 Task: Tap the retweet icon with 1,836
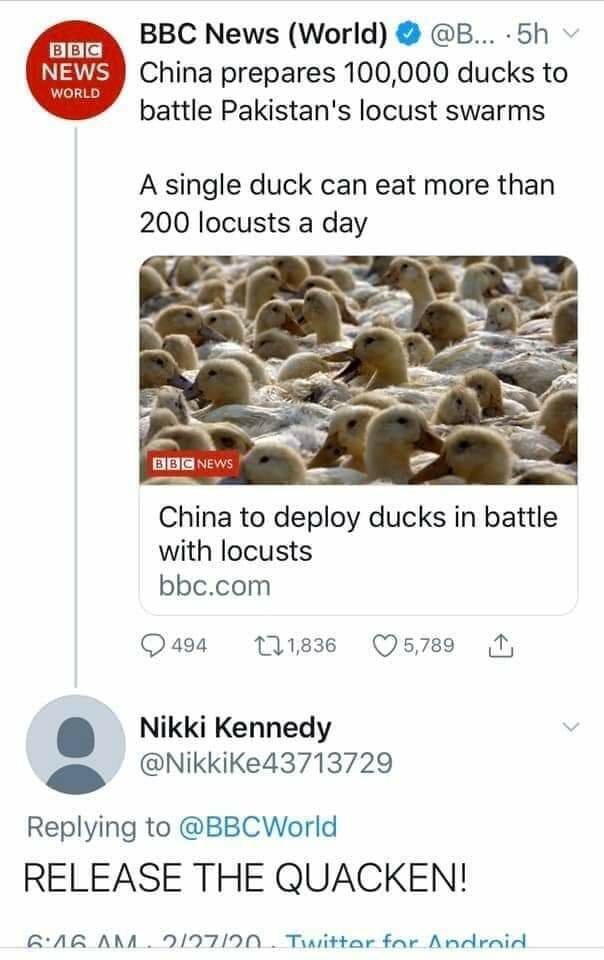267,645
